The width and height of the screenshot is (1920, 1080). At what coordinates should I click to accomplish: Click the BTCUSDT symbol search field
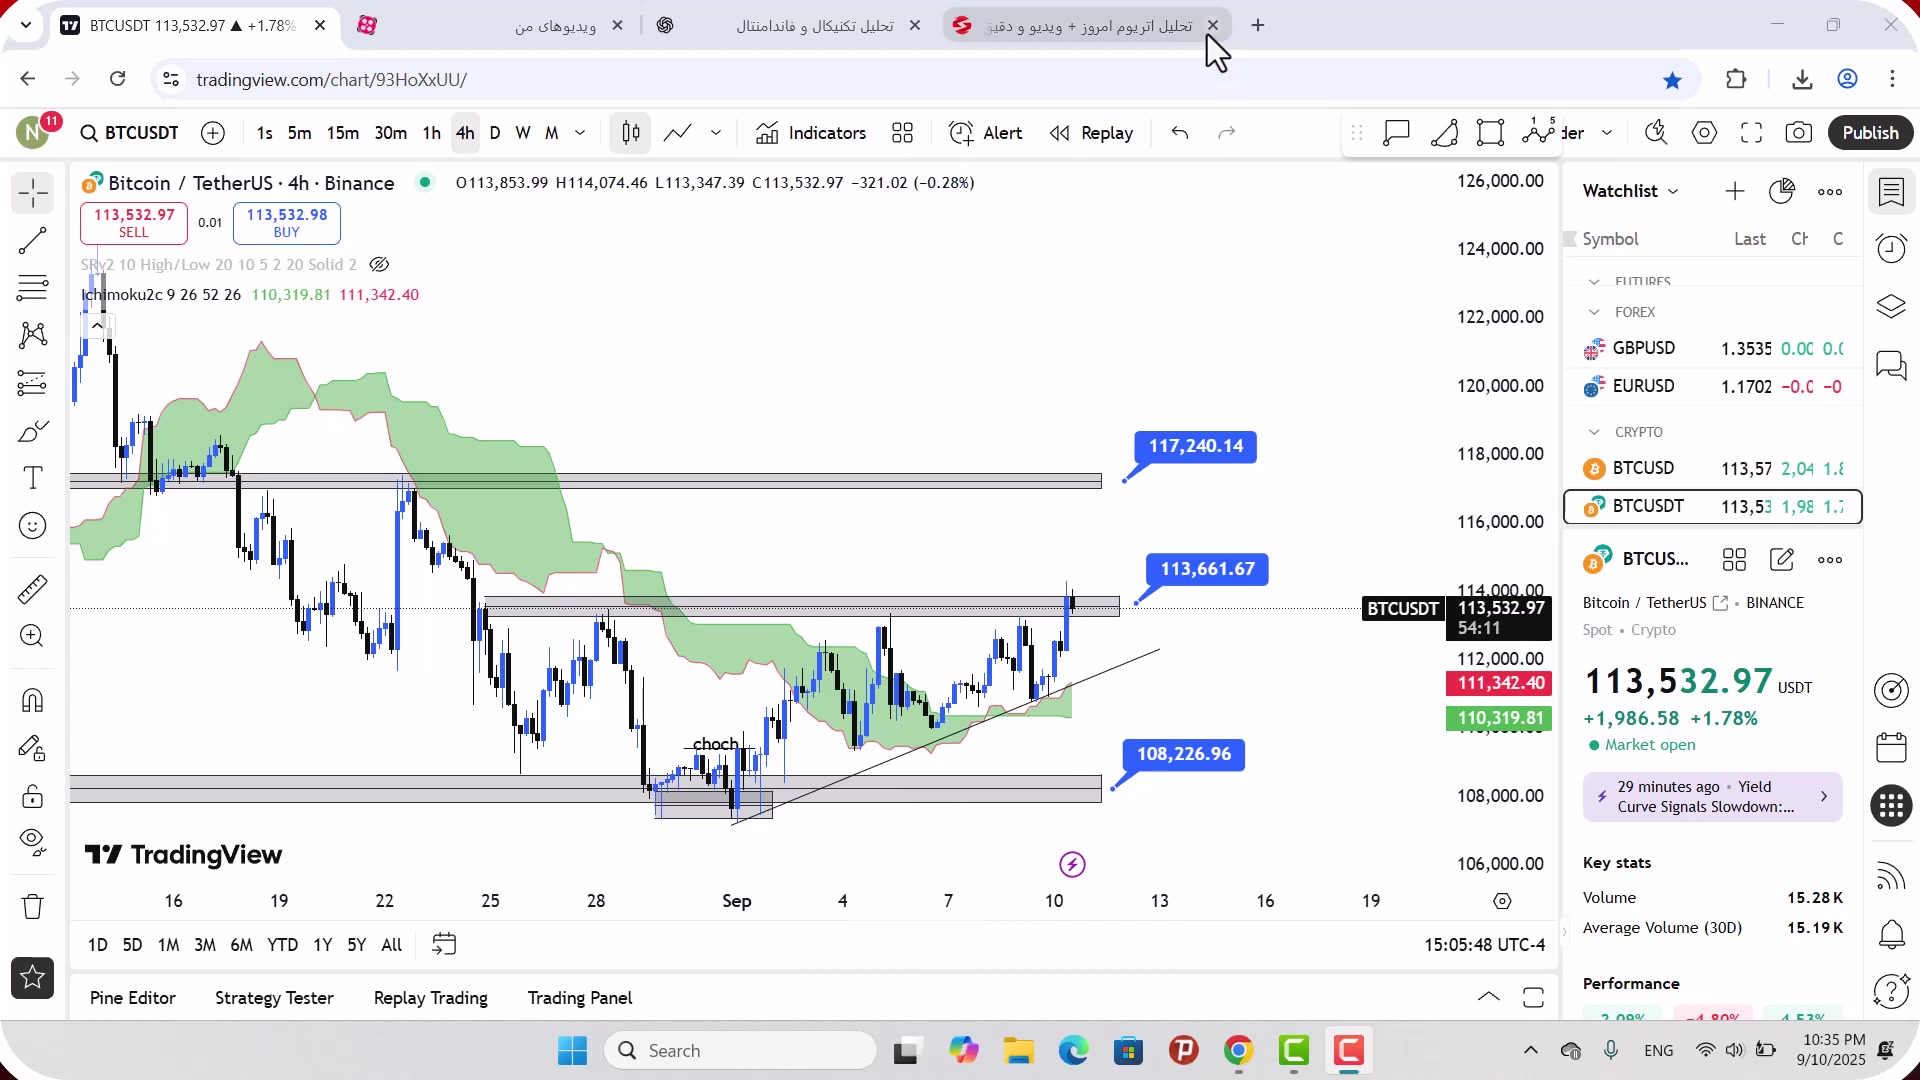coord(130,133)
